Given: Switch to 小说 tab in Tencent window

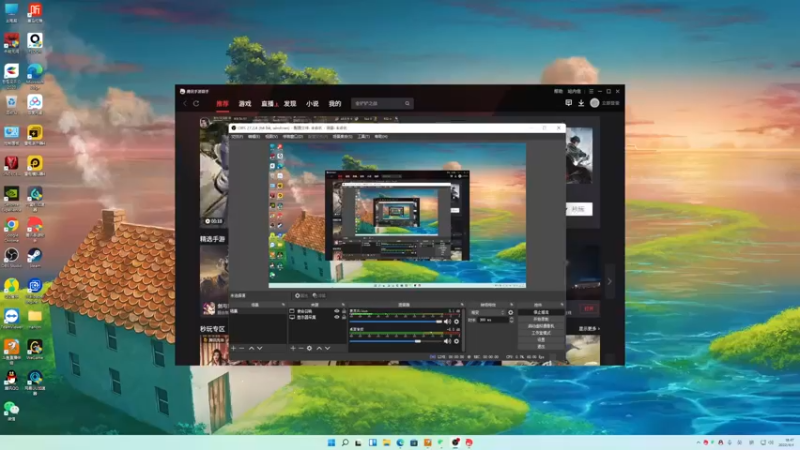Looking at the screenshot, I should [312, 104].
